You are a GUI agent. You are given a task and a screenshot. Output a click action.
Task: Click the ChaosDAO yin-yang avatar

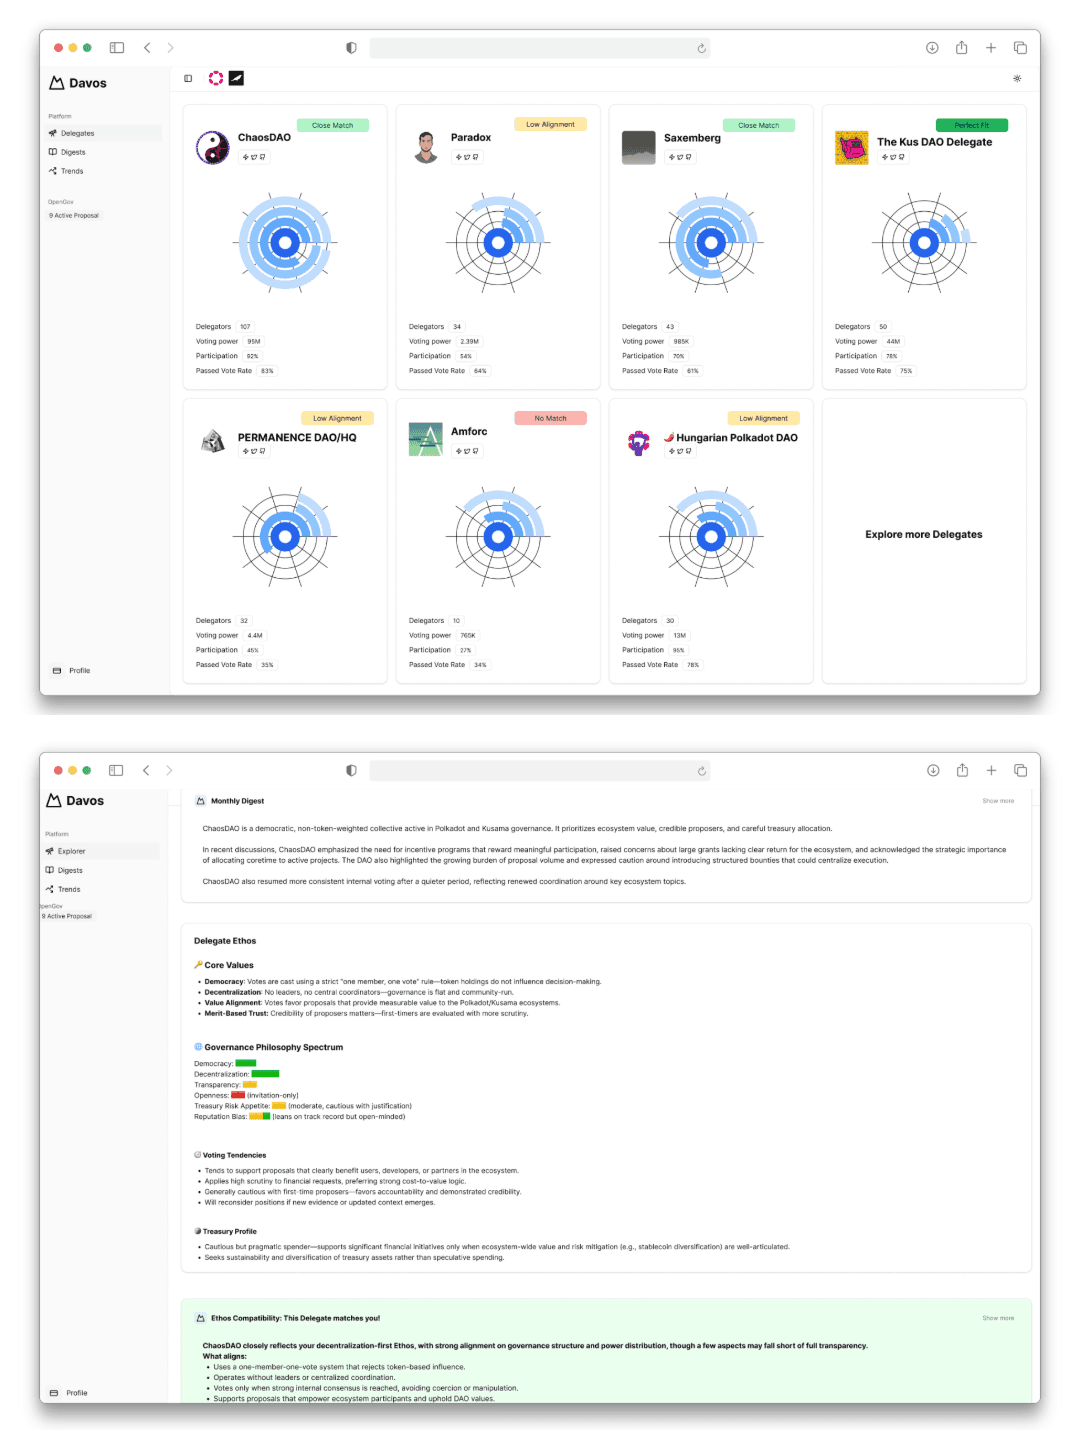click(x=212, y=147)
